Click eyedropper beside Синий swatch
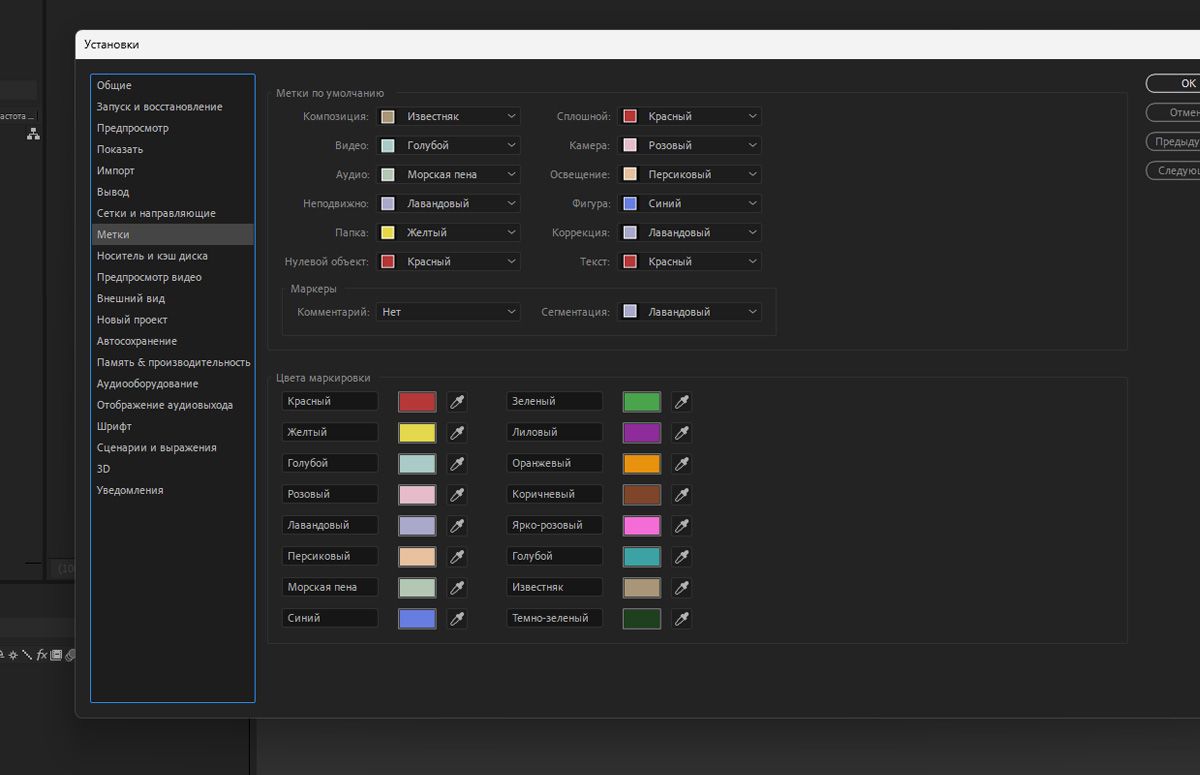 [457, 619]
